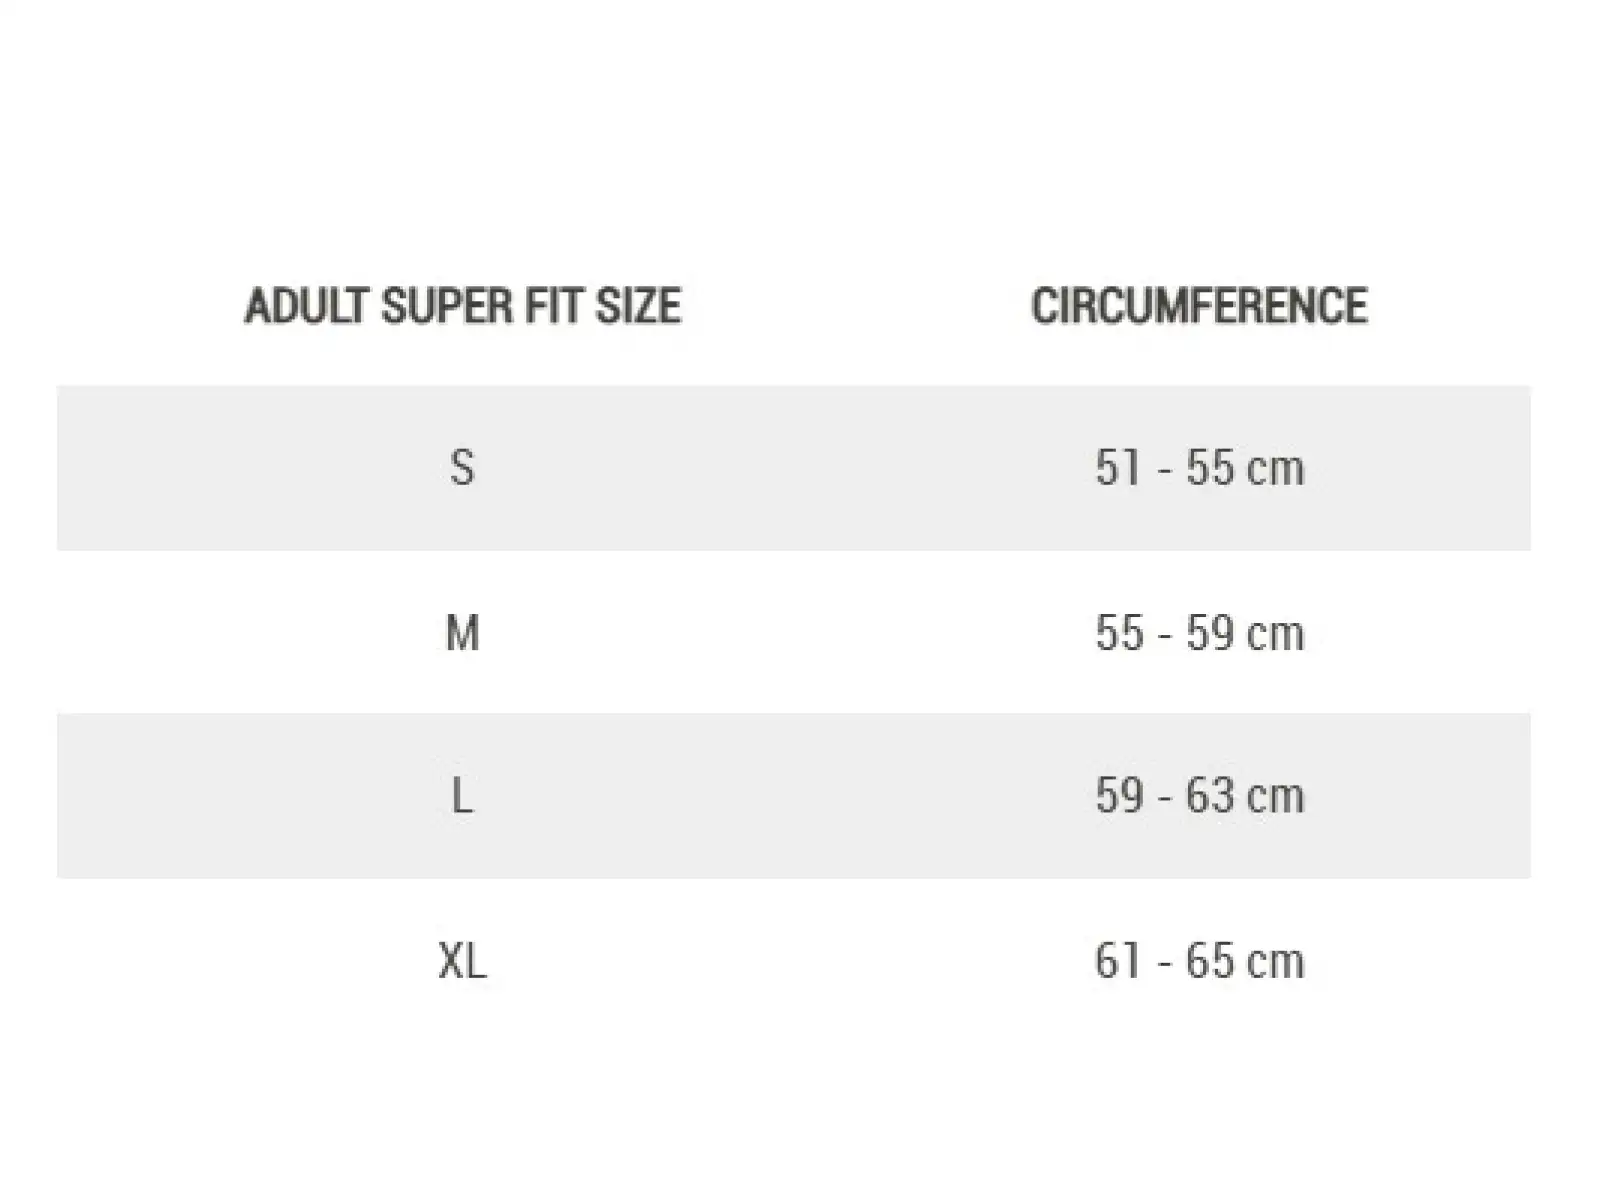1600x1200 pixels.
Task: Click the word ADULT in the header
Action: (307, 306)
